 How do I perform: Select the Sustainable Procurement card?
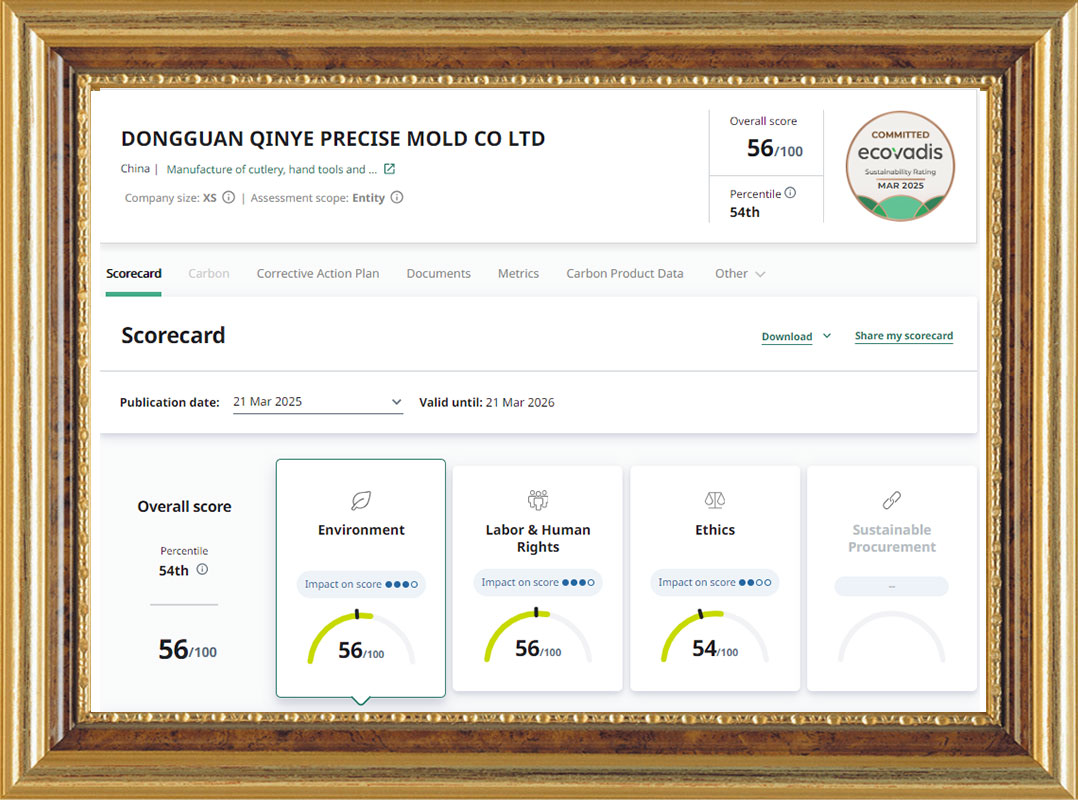coord(892,578)
